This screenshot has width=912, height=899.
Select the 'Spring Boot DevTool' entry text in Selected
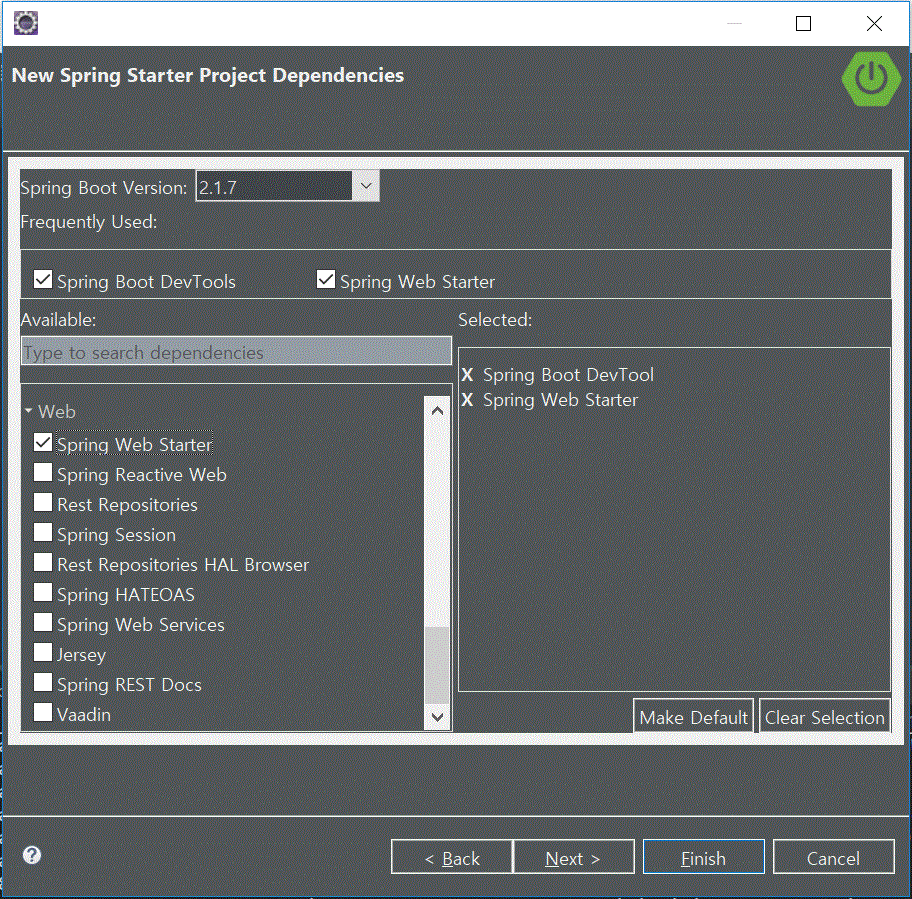[x=568, y=375]
